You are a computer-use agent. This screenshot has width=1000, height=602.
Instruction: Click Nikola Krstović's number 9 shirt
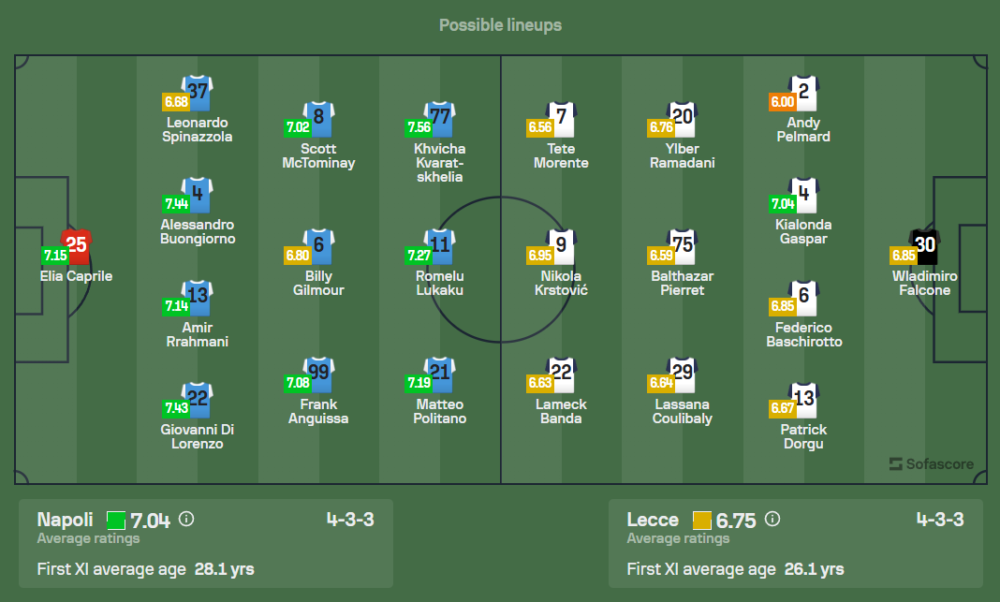point(562,244)
